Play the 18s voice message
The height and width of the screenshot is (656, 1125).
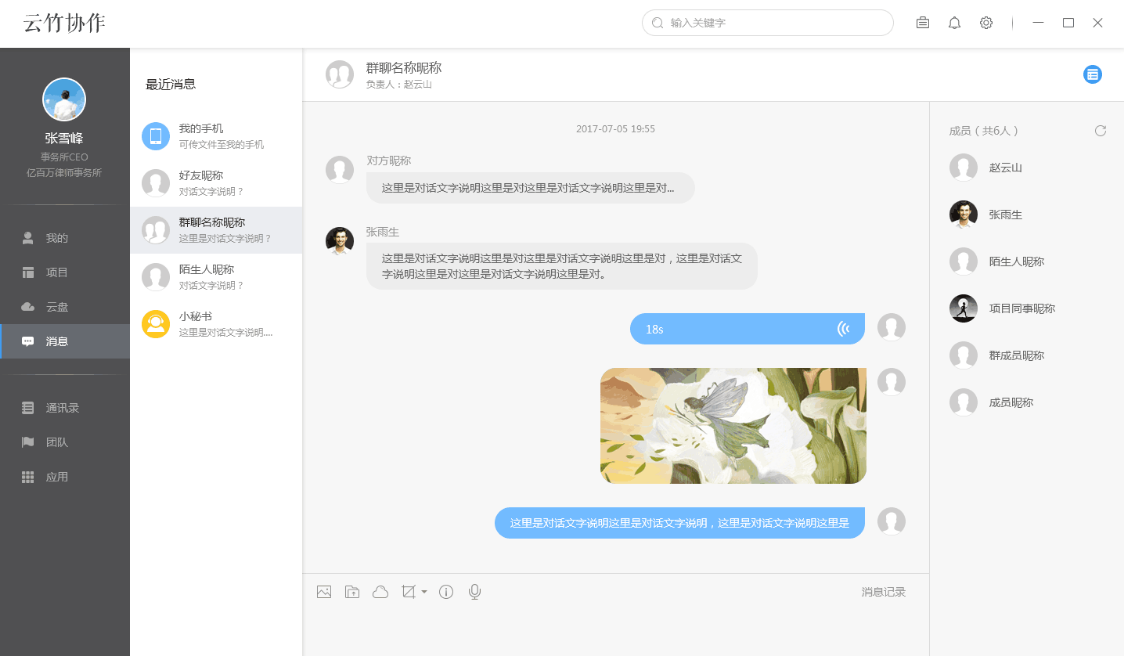(x=747, y=329)
